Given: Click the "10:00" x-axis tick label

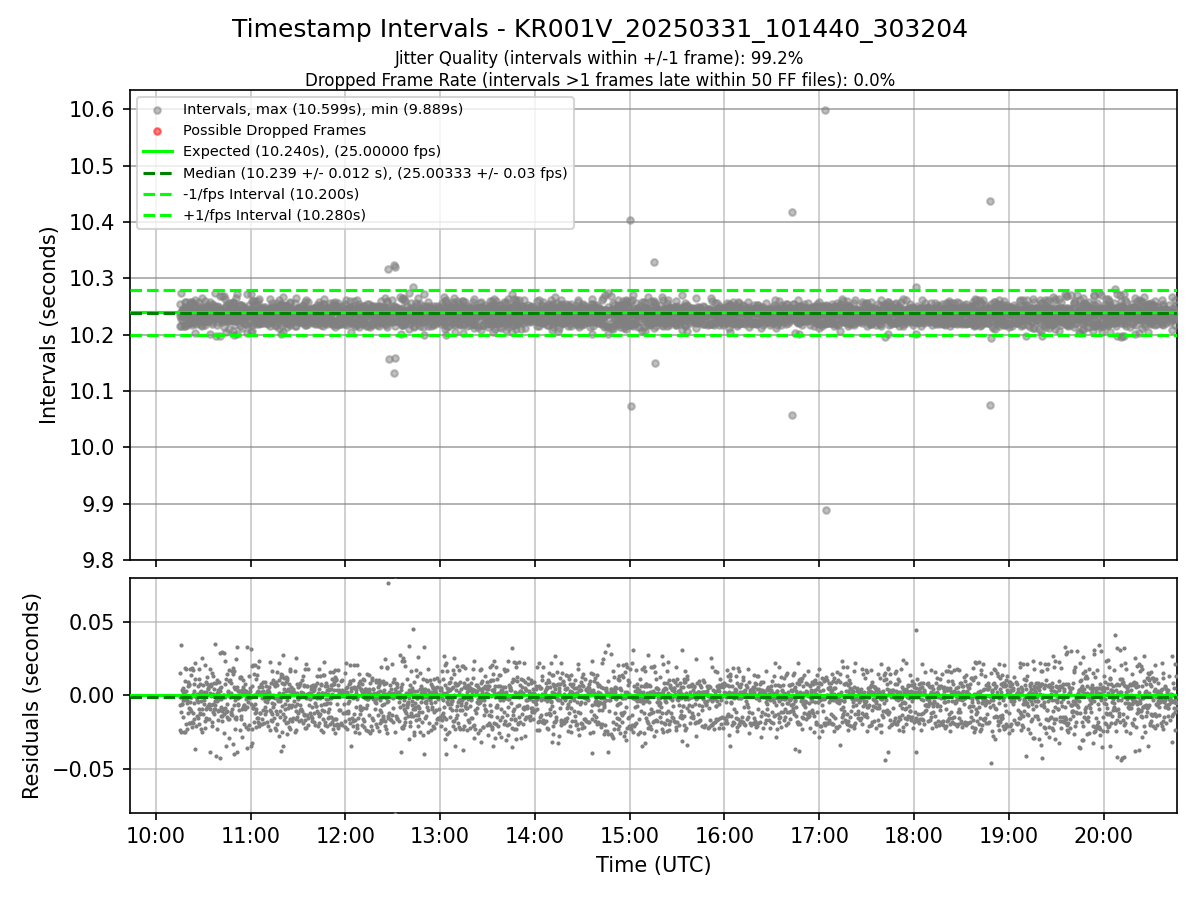Looking at the screenshot, I should [x=156, y=835].
